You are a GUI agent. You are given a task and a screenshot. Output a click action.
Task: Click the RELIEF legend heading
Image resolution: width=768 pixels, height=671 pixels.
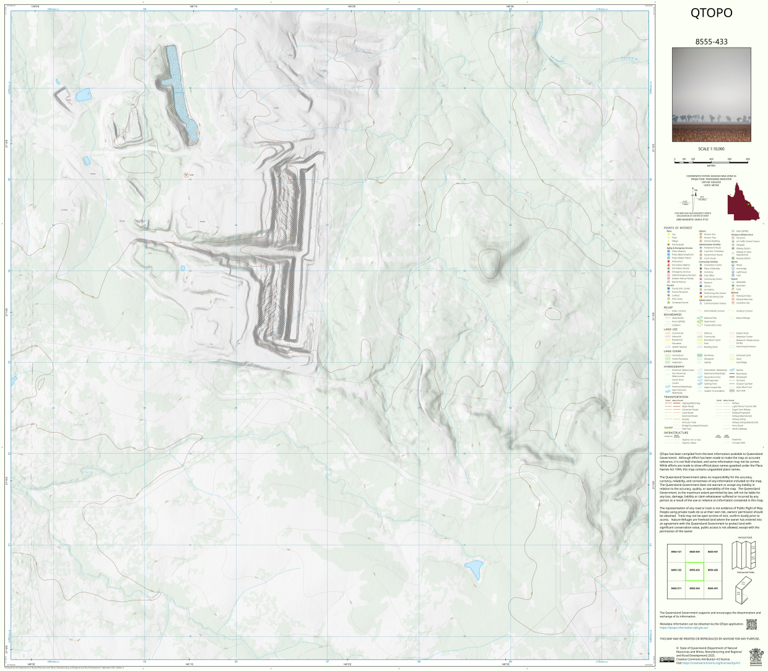pos(667,308)
